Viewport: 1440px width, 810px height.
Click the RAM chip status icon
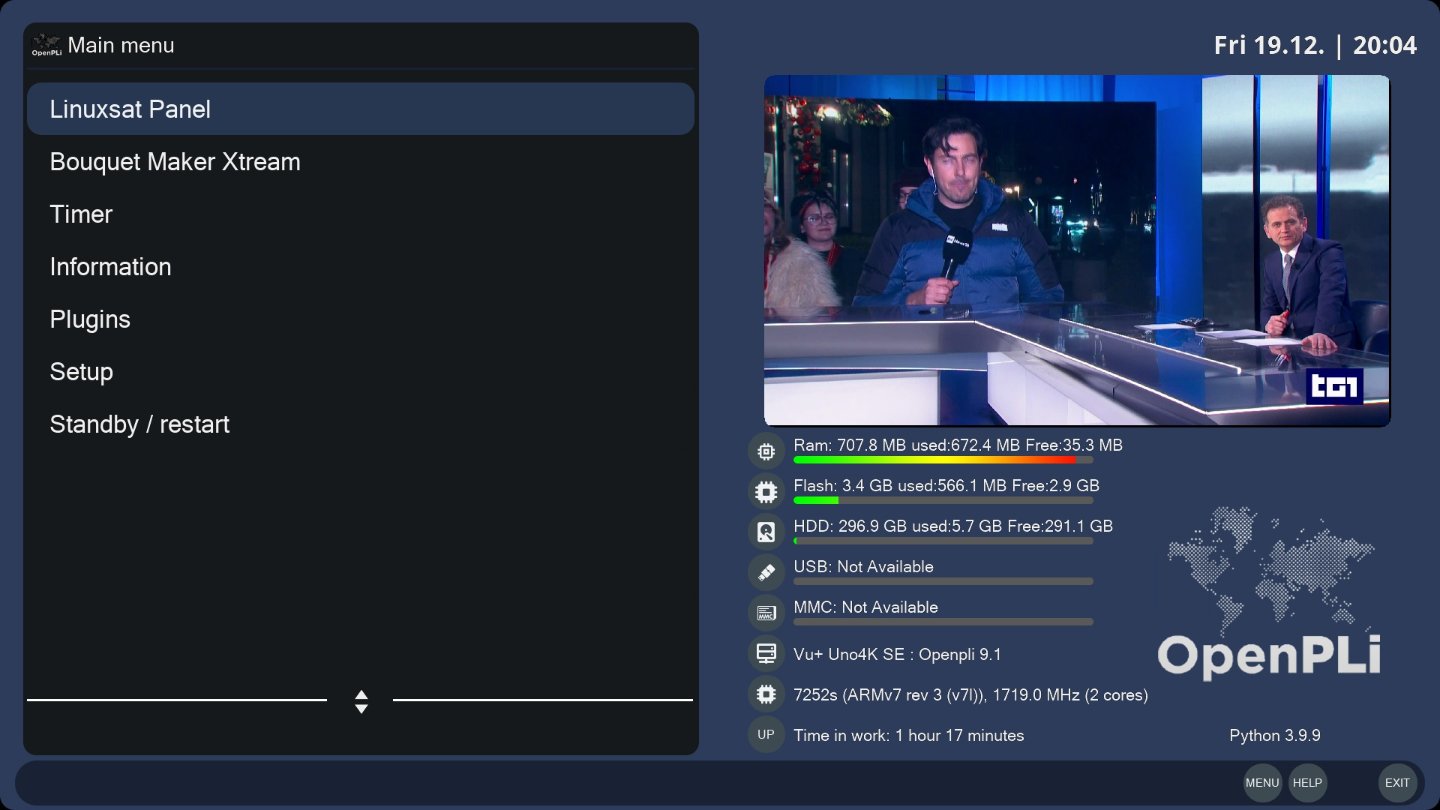coord(766,451)
